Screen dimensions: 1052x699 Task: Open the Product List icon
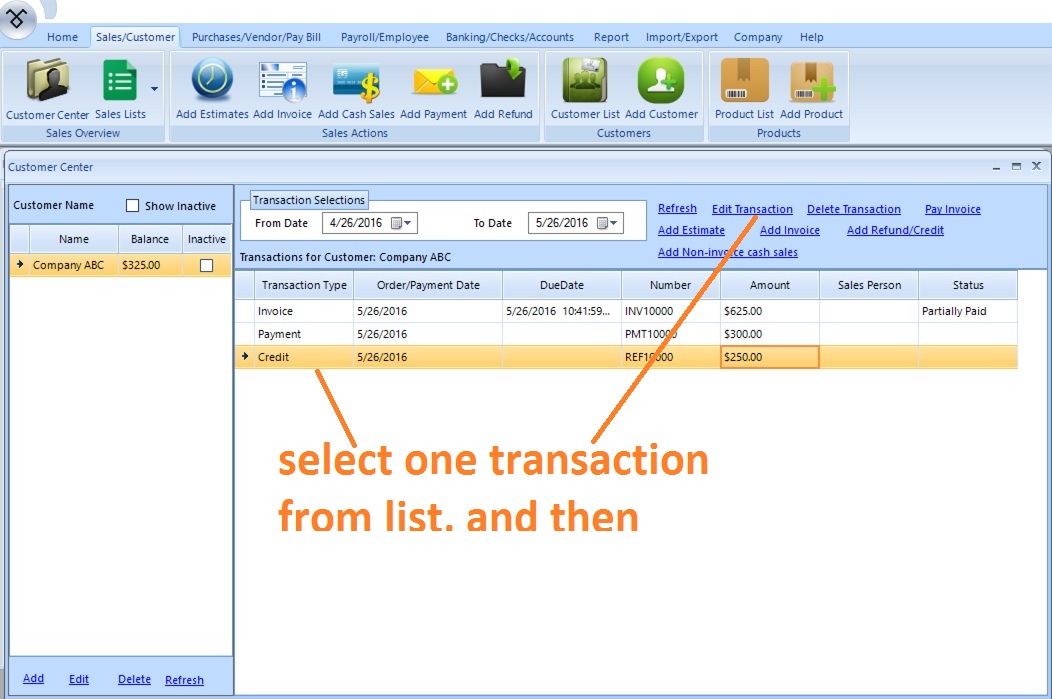point(745,82)
